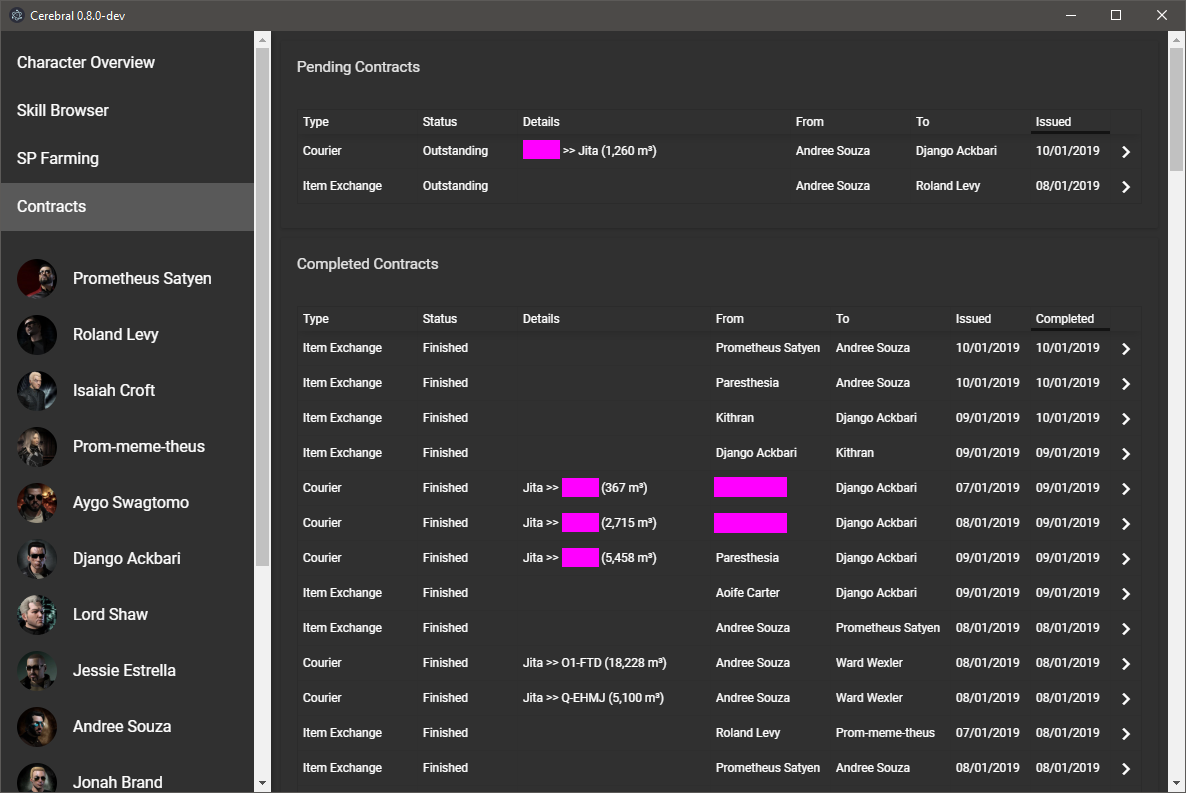Click the sidebar scroll down arrow

point(262,783)
